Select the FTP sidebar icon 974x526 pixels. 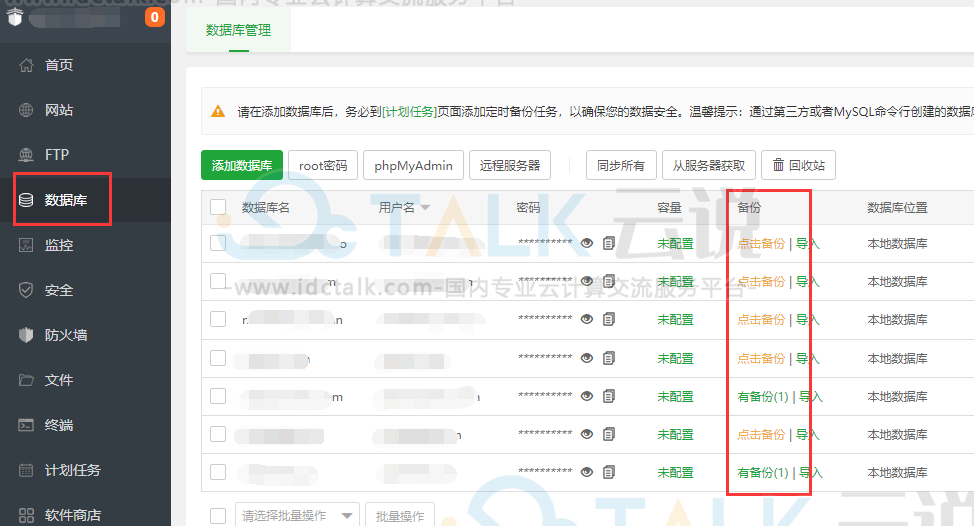(27, 155)
